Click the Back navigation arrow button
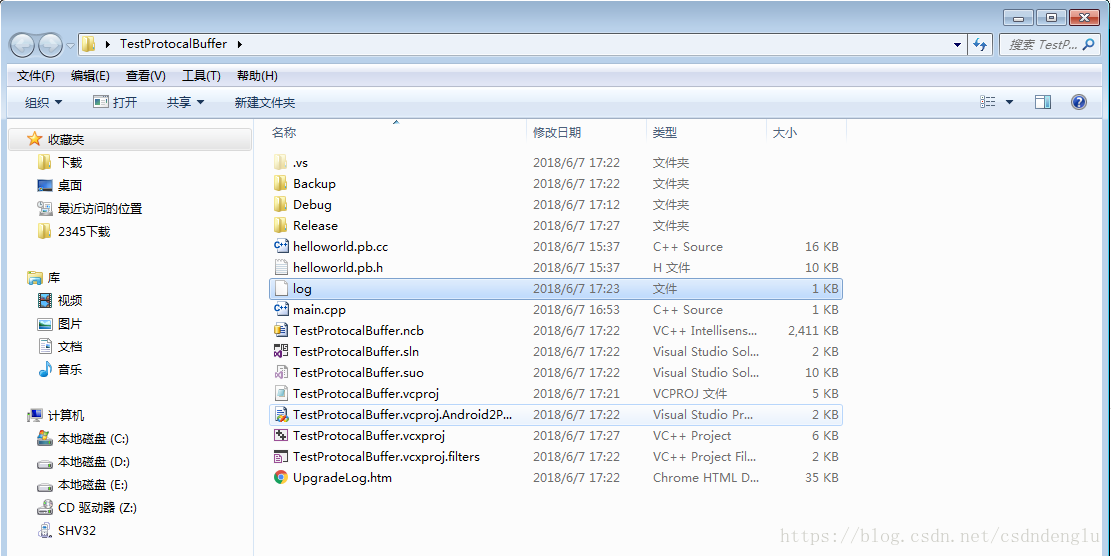 [23, 45]
